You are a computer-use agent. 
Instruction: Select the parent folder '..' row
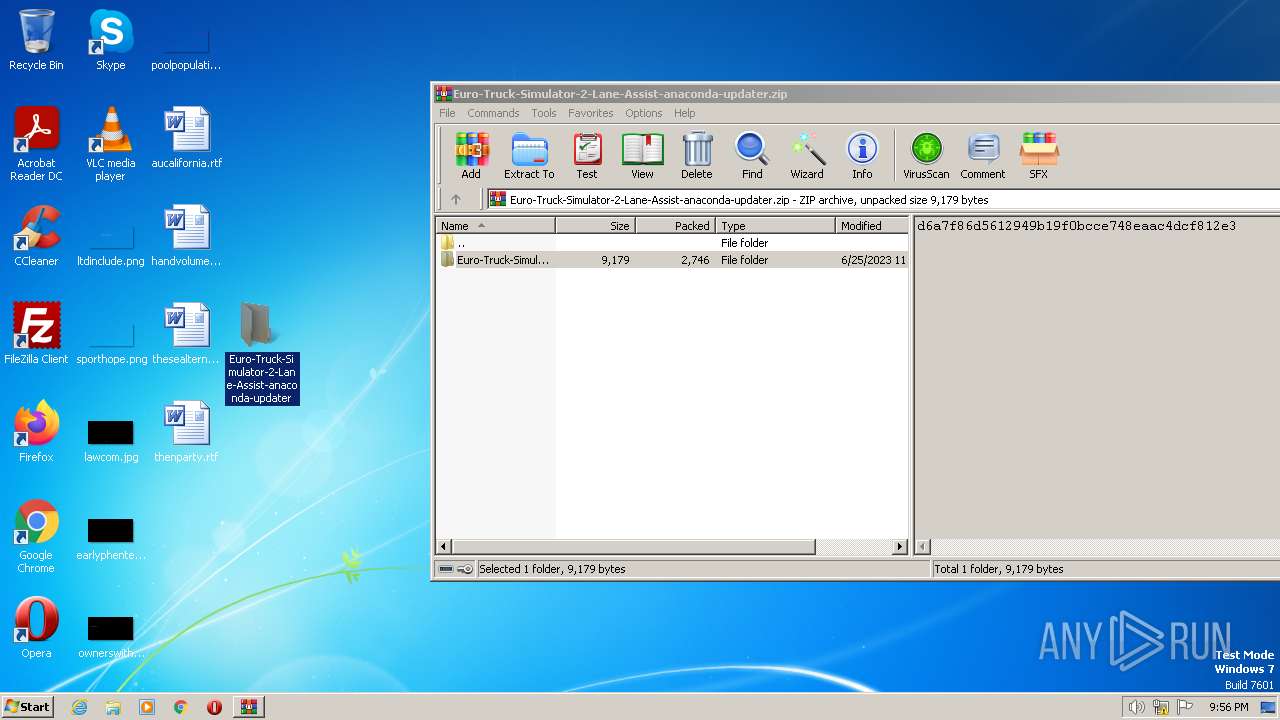point(672,243)
